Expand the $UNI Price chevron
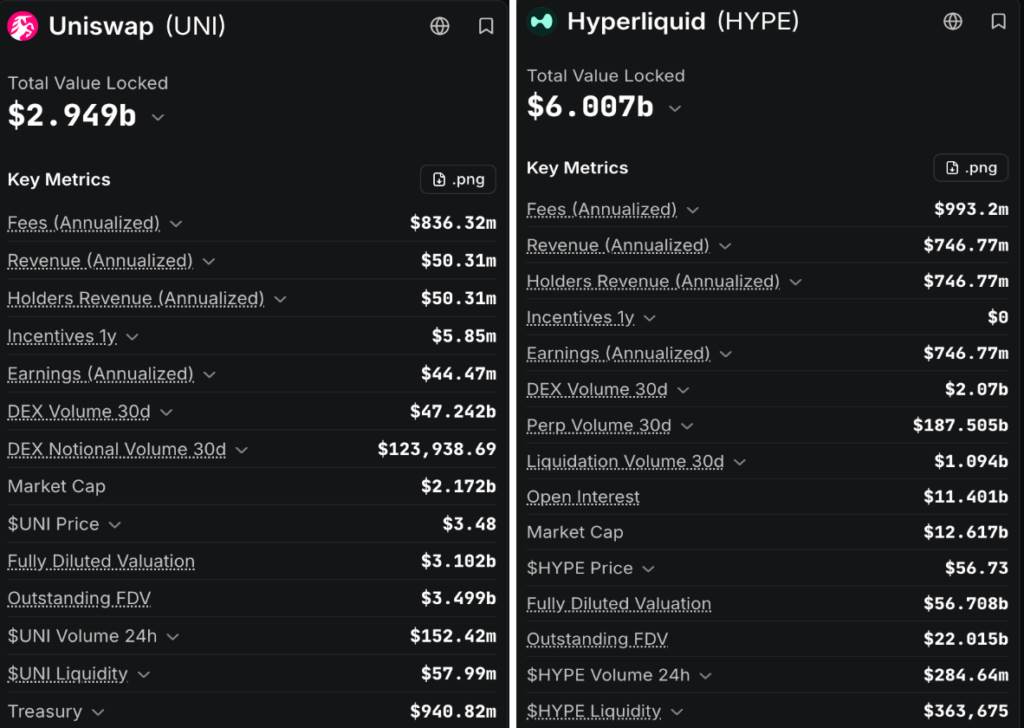1024x728 pixels. point(115,525)
